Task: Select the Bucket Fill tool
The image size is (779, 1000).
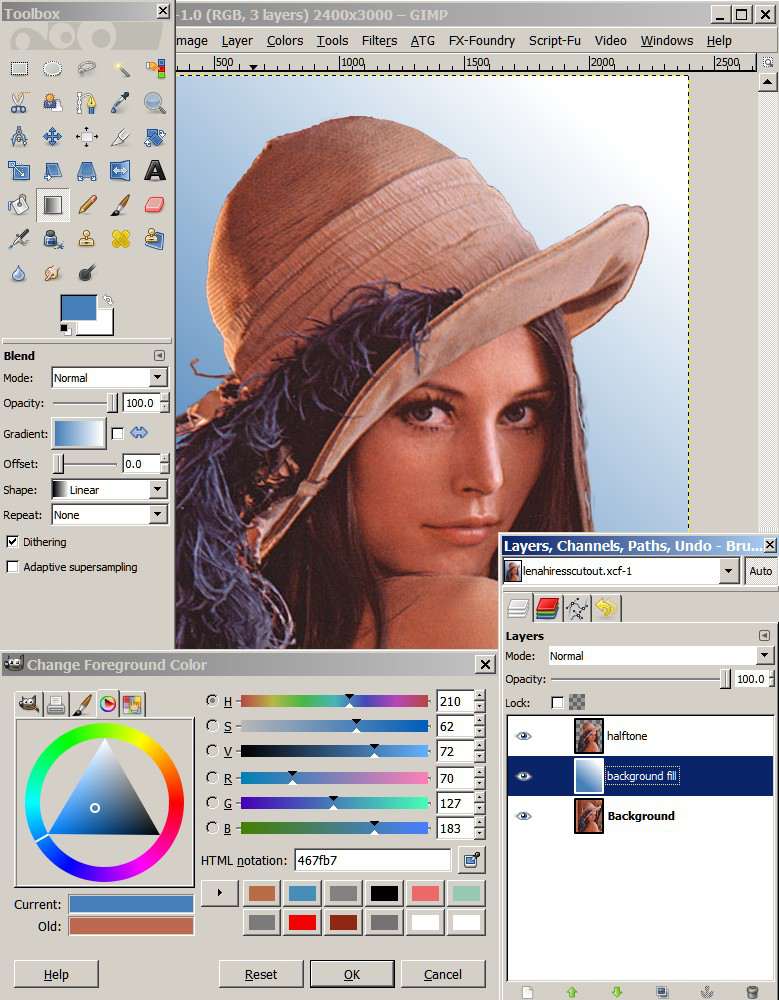Action: pyautogui.click(x=19, y=205)
